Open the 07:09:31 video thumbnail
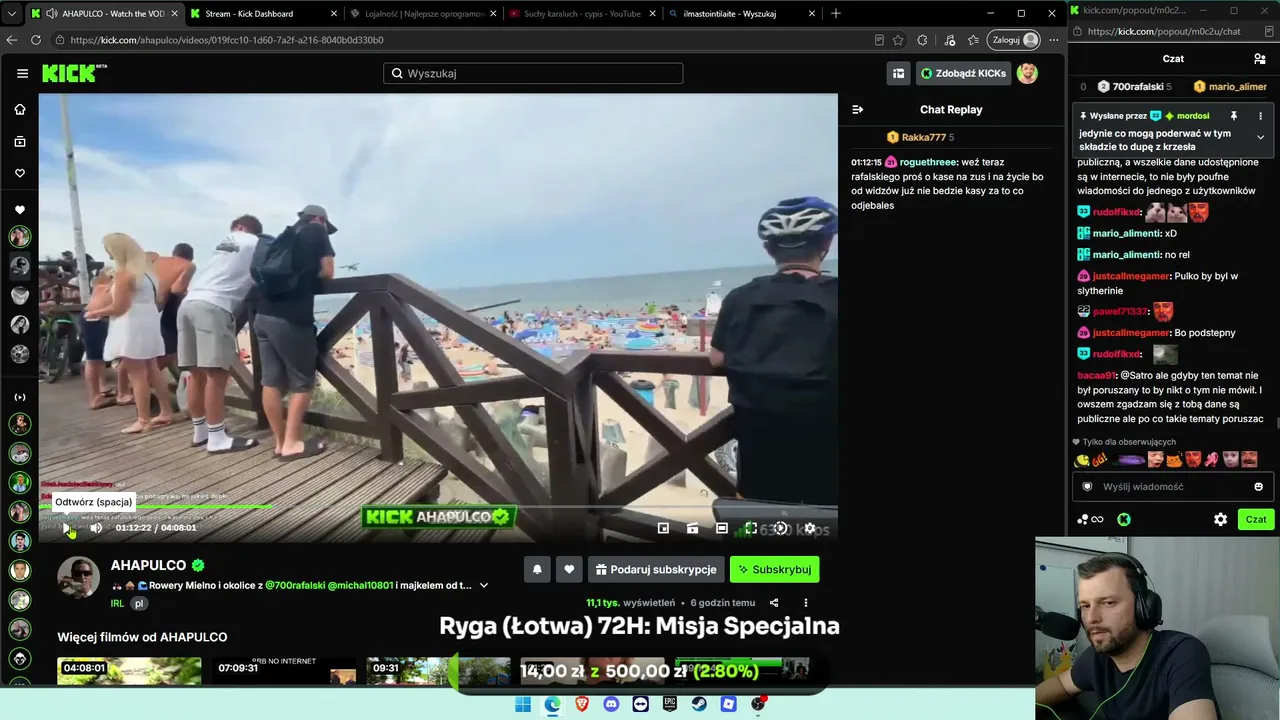Screen dimensions: 1280x720 click(284, 671)
